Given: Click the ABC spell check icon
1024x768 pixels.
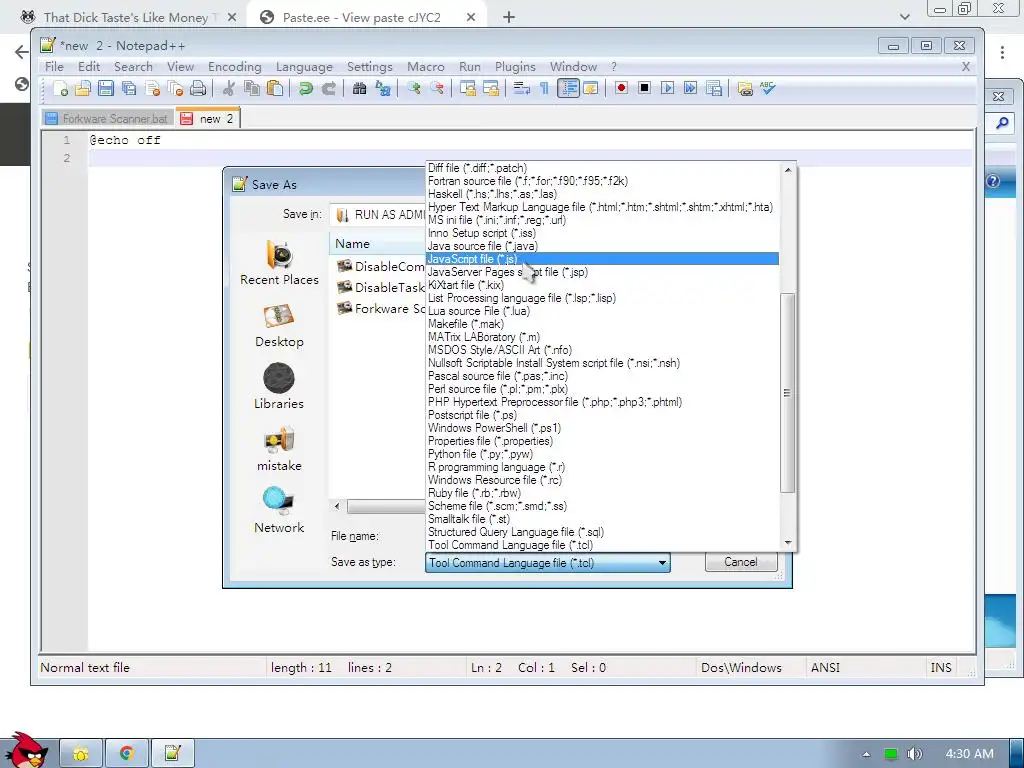Looking at the screenshot, I should click(767, 88).
